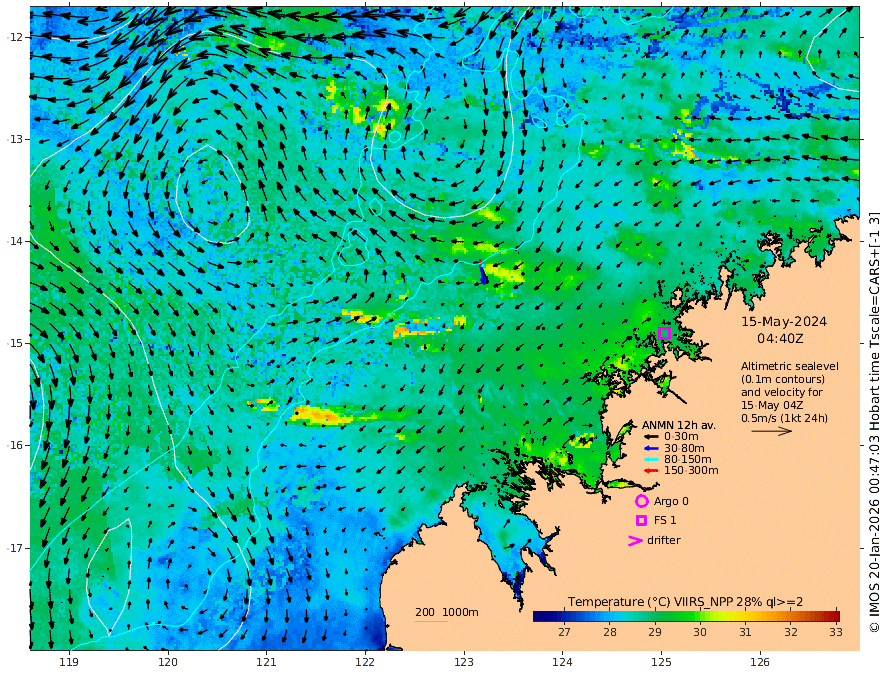Image resolution: width=880 pixels, height=680 pixels.
Task: Click the '80-150m' legend label
Action: point(688,460)
